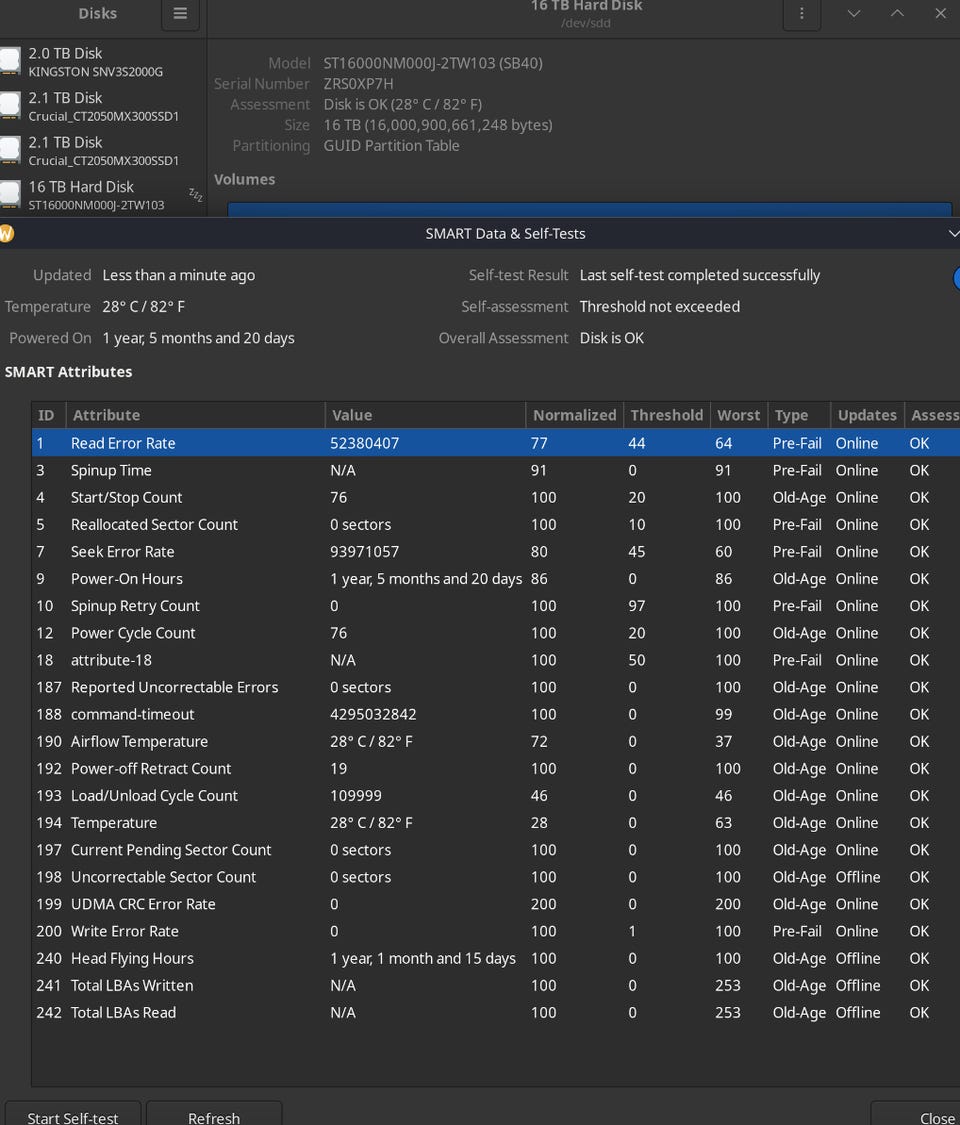Sort attributes by ID column
The height and width of the screenshot is (1125, 960).
coord(47,415)
